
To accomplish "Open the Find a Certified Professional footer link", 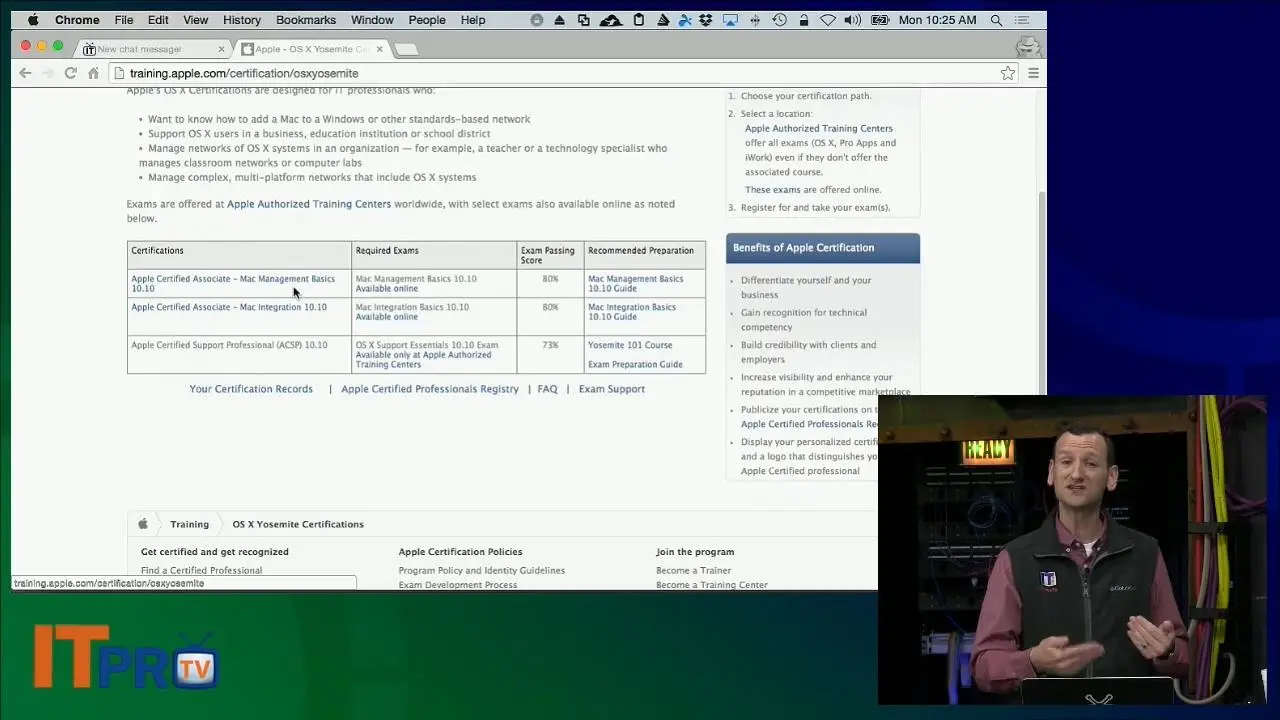I will 201,570.
